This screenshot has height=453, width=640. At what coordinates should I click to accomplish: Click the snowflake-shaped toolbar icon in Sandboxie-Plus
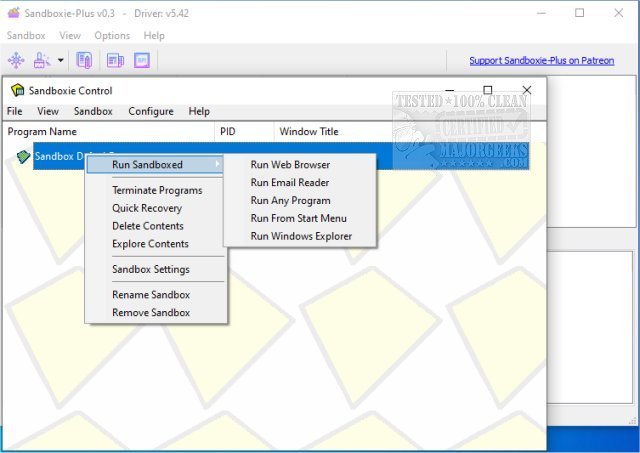pyautogui.click(x=16, y=60)
